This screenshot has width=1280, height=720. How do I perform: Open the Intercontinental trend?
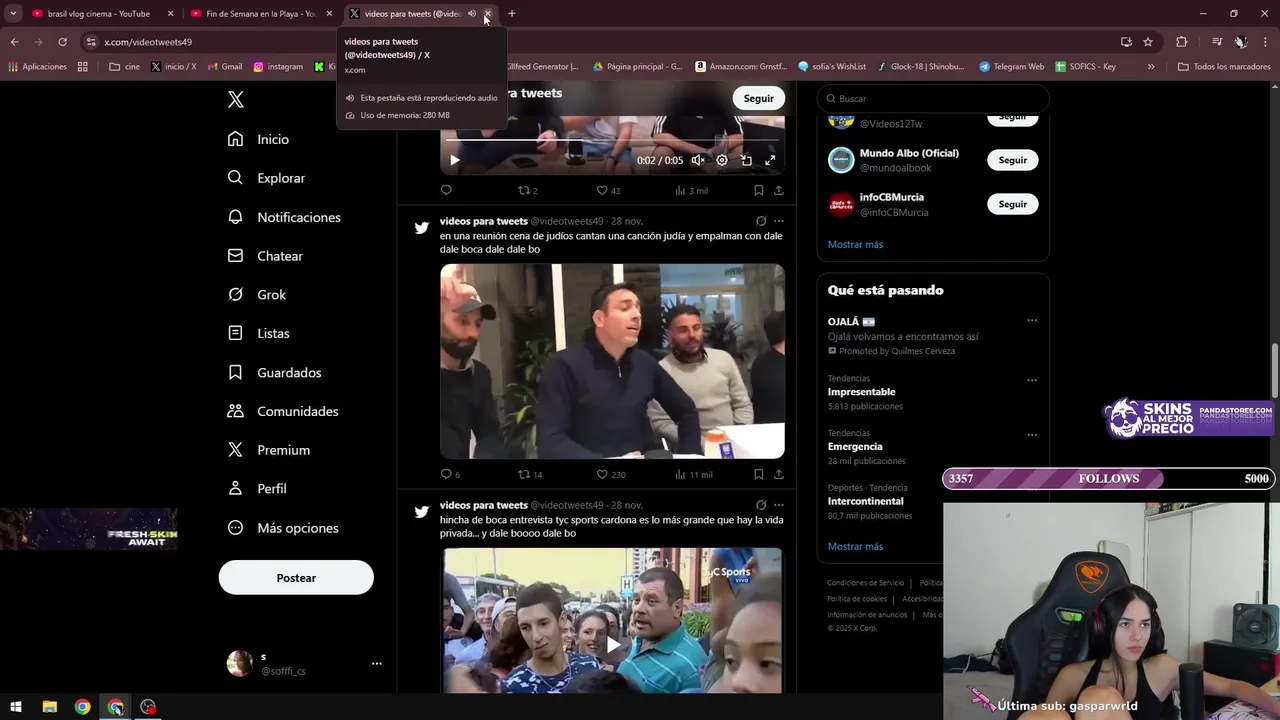(865, 501)
